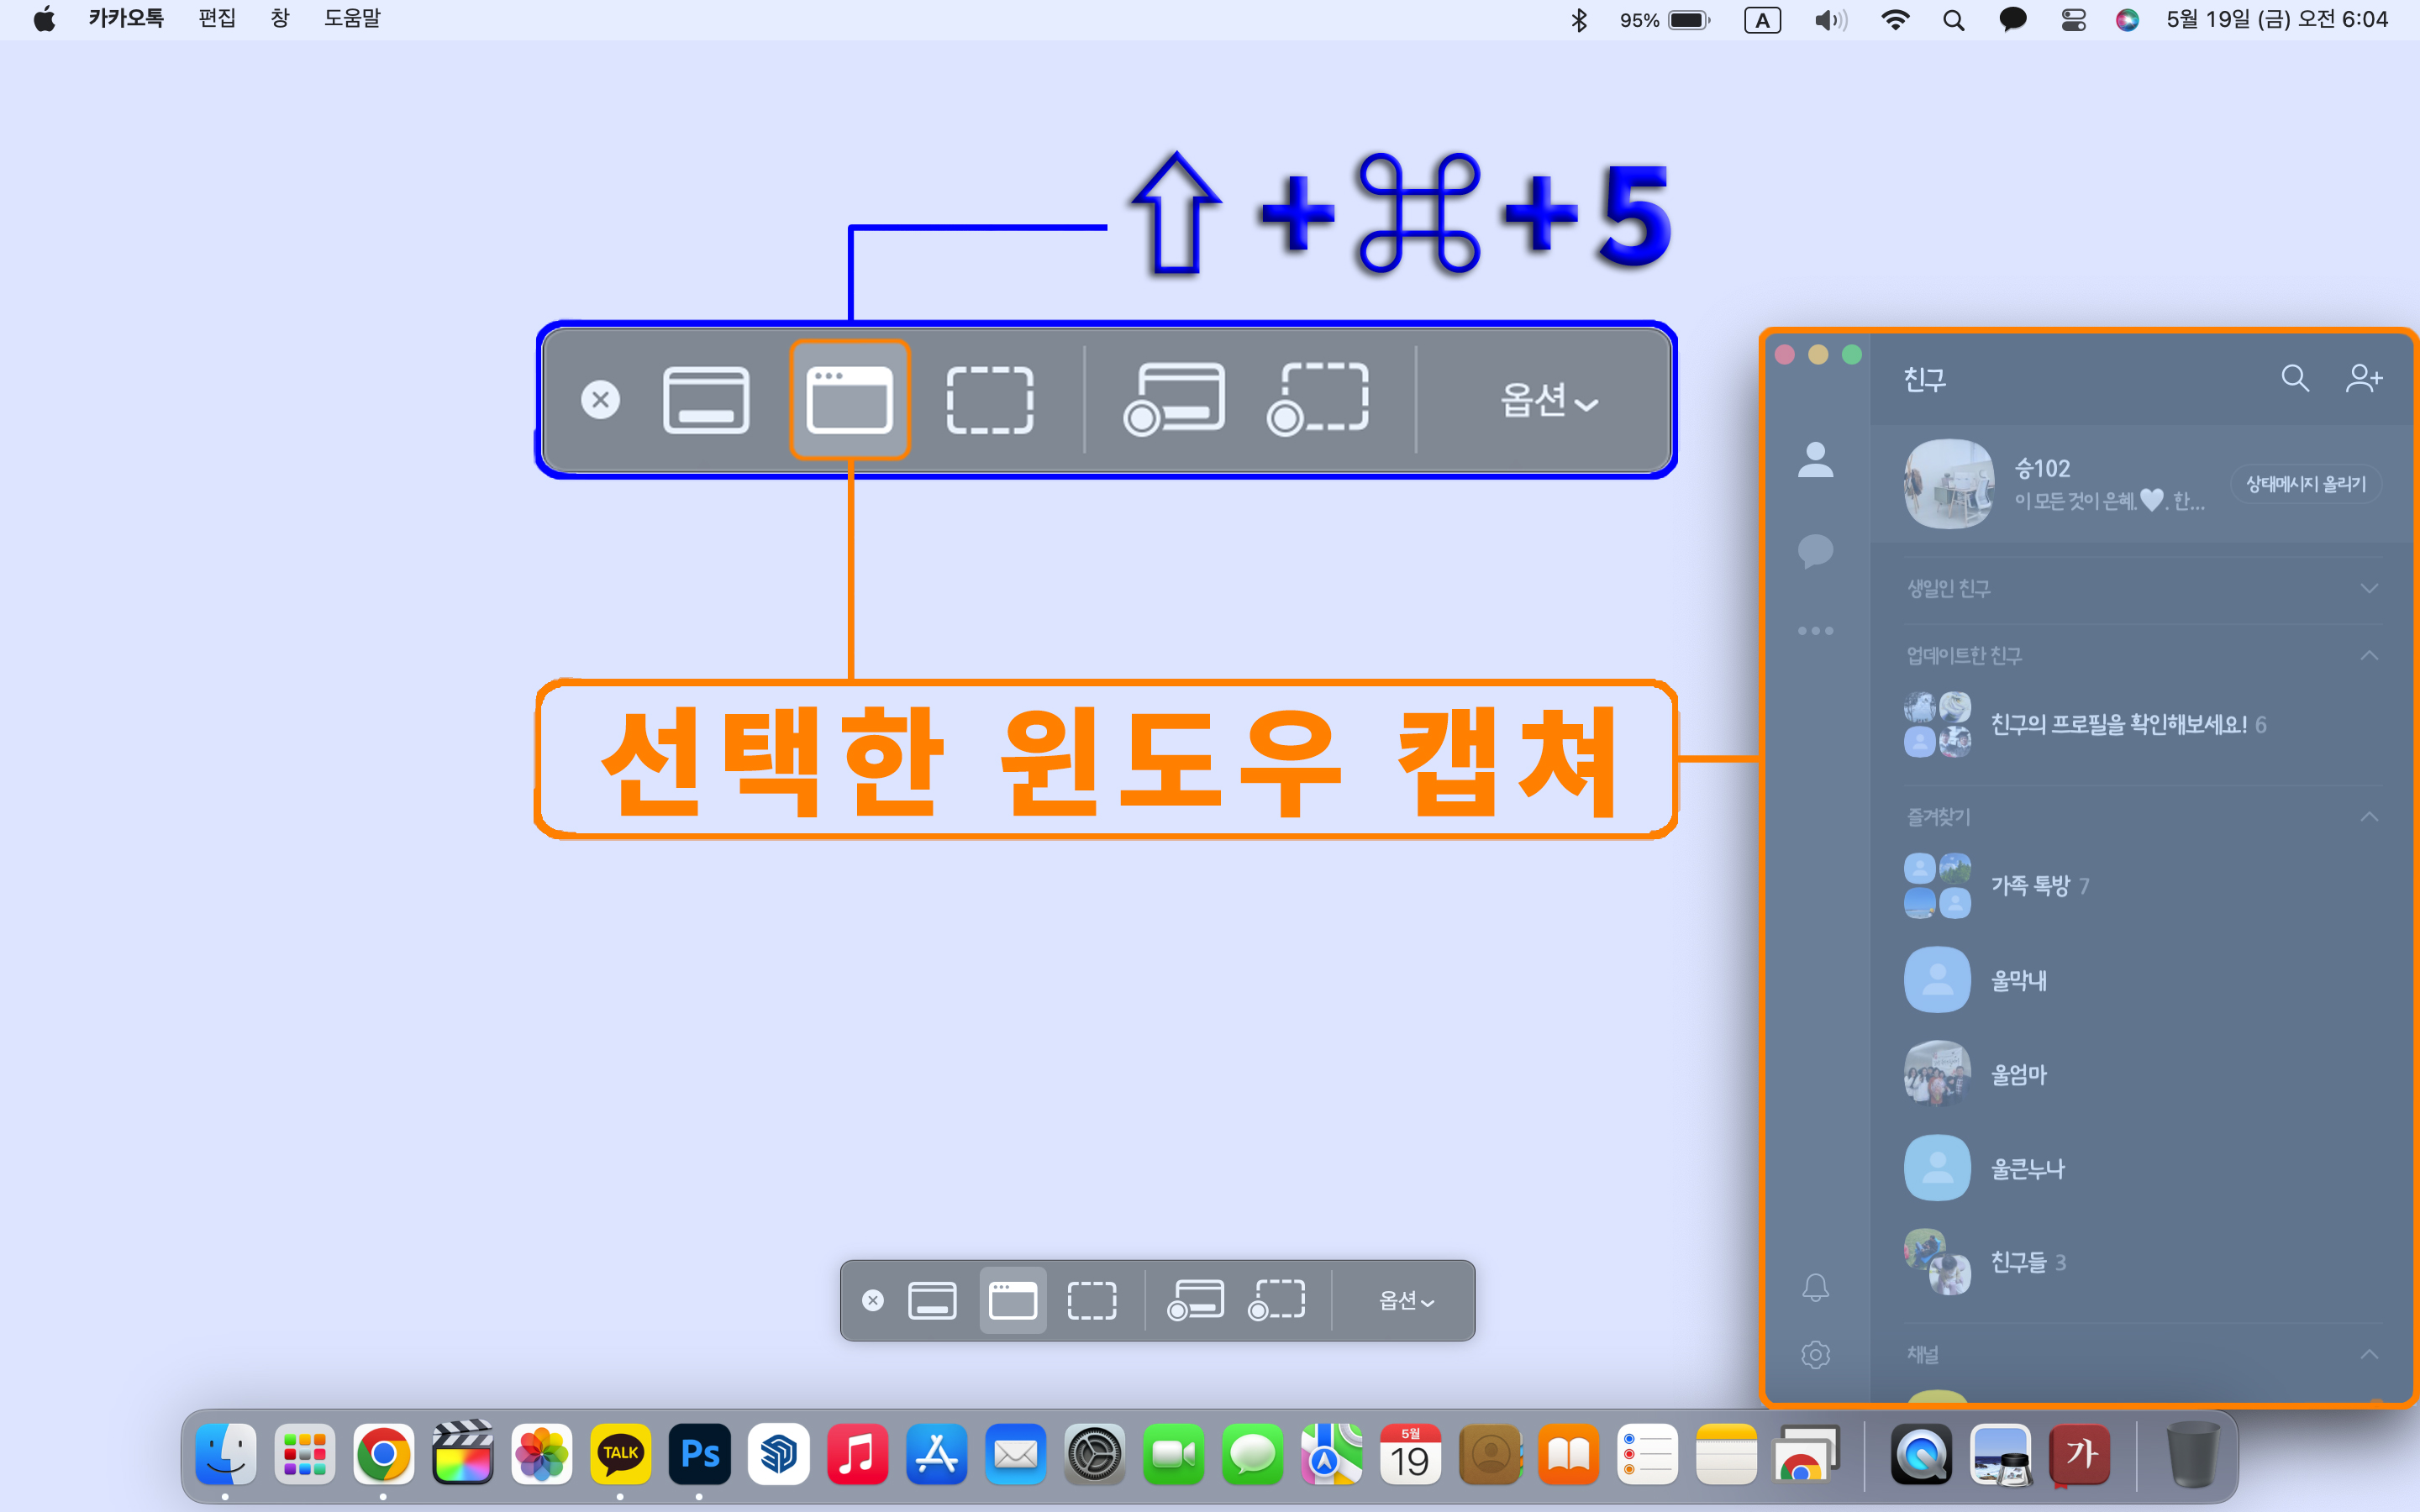
Task: Choose record entire screen in bottom toolbar
Action: [1195, 1300]
